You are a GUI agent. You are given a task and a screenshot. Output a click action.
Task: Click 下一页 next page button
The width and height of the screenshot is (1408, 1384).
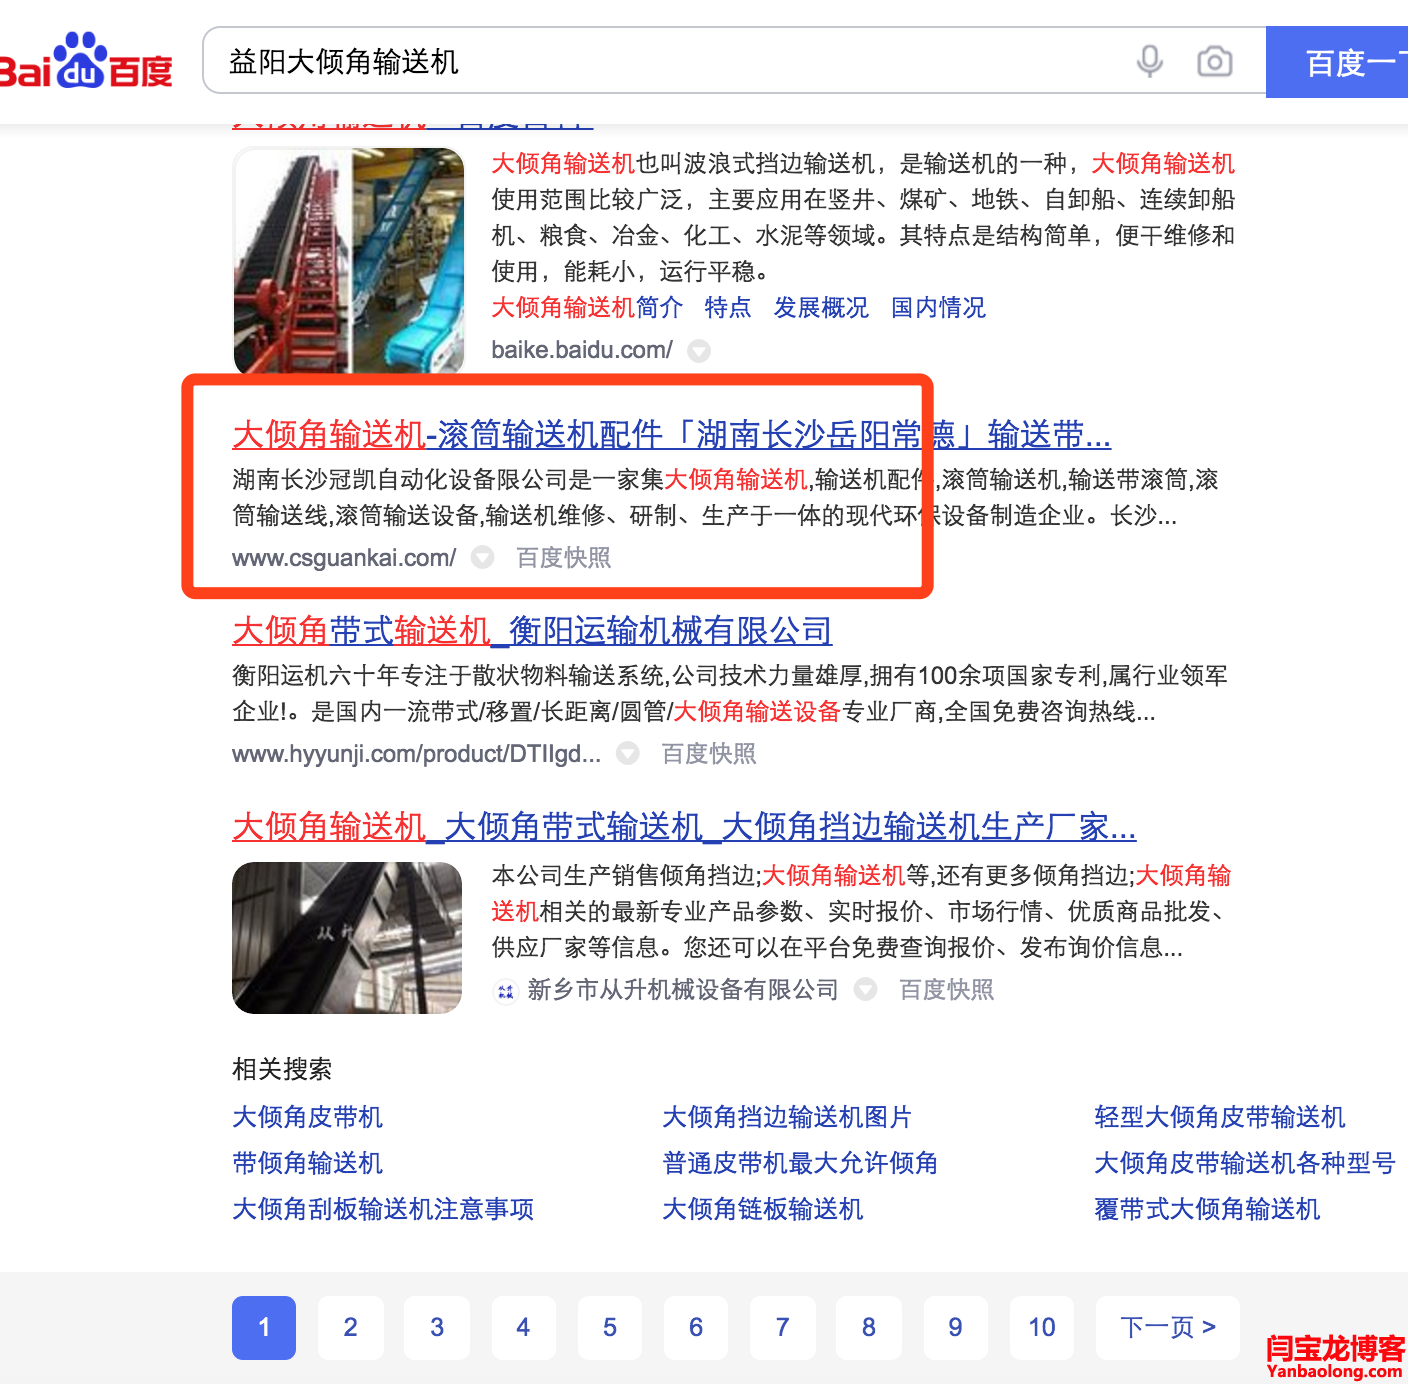coord(1167,1327)
